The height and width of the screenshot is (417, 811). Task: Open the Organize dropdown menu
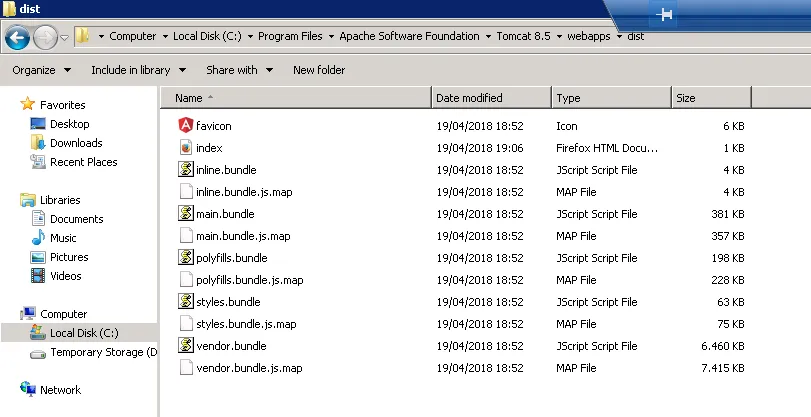click(41, 70)
